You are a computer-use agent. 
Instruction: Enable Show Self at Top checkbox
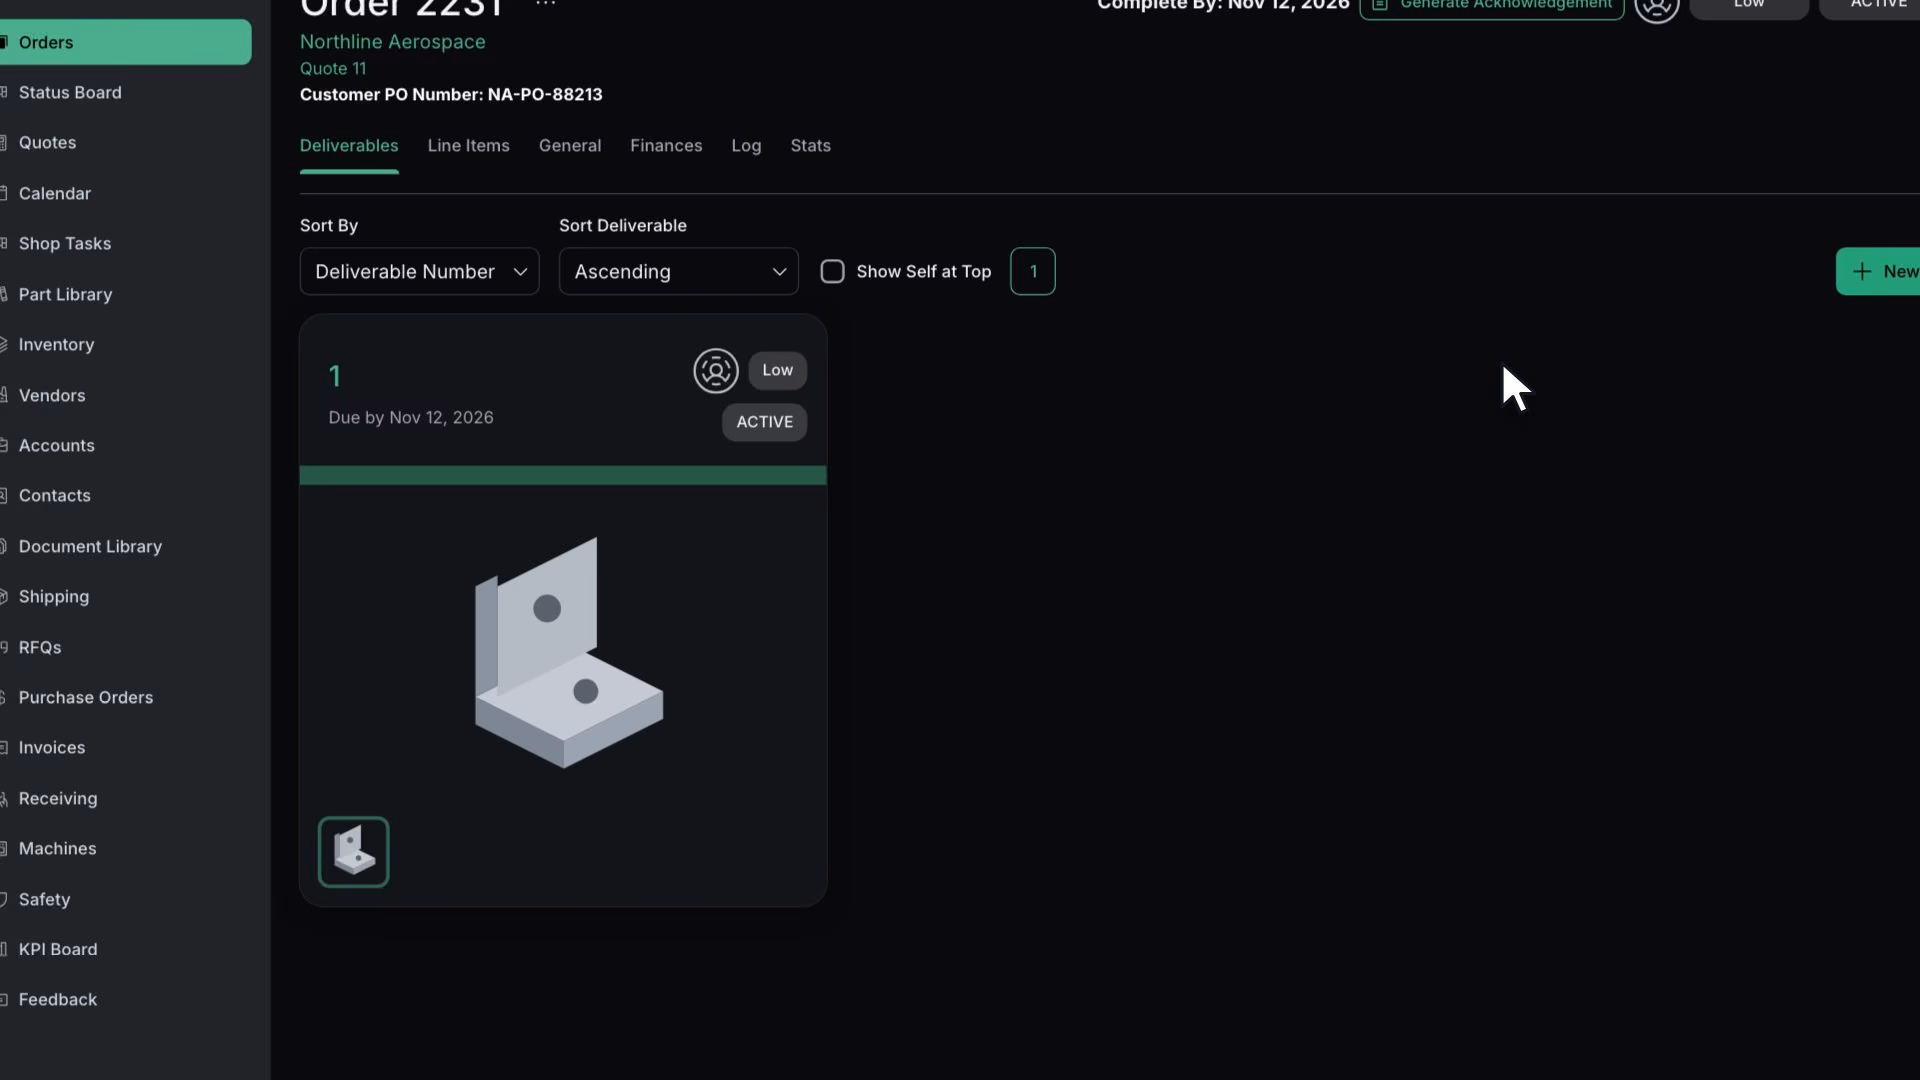pos(832,271)
